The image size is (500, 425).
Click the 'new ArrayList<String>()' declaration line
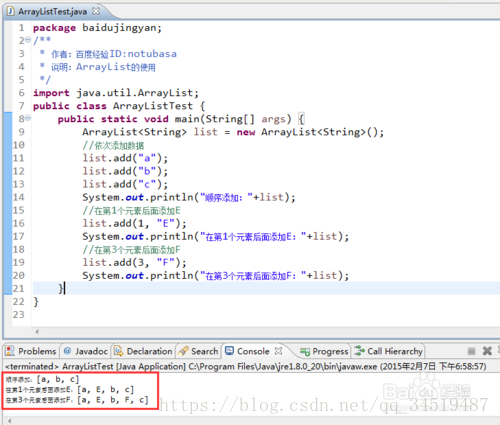pos(233,132)
